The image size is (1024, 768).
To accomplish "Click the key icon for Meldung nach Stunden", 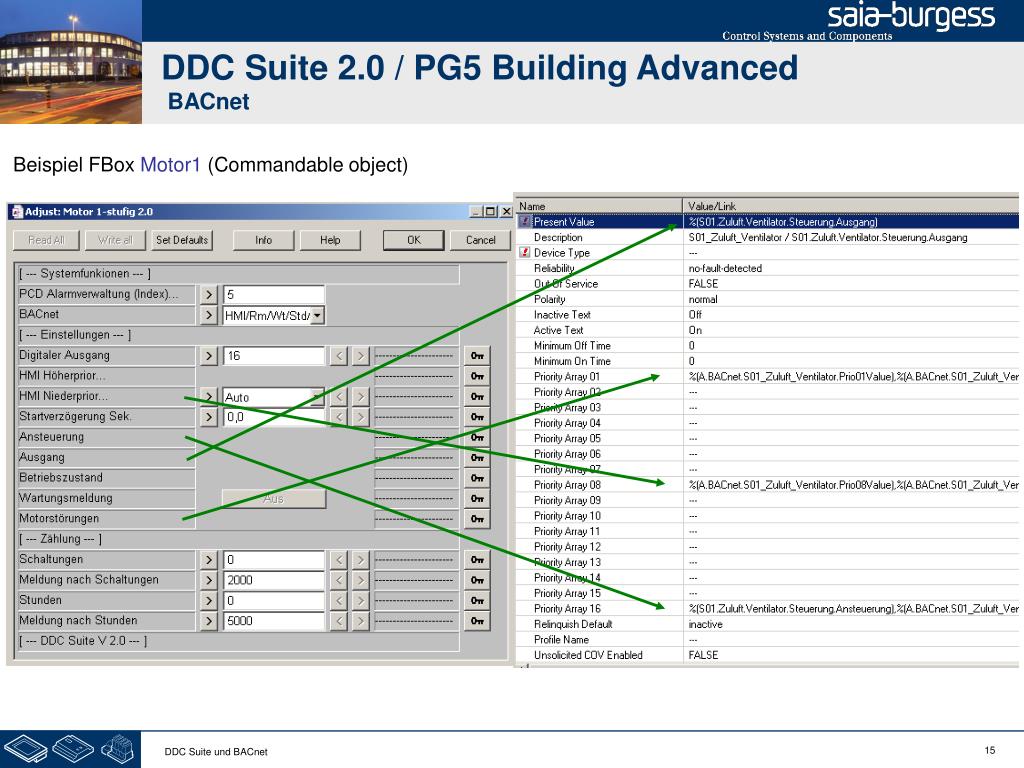I will coord(477,620).
